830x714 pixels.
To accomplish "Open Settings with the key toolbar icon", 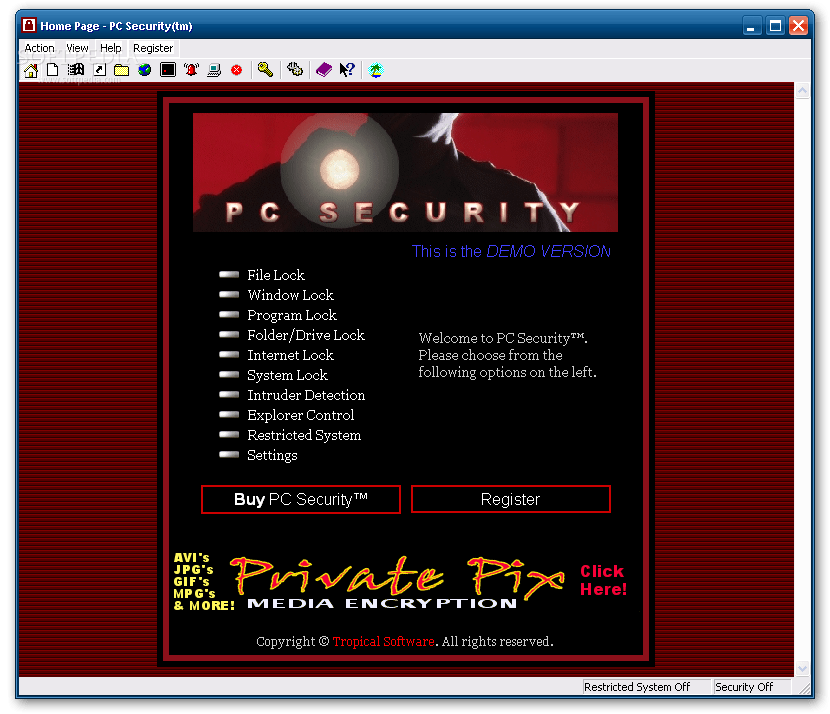I will point(263,69).
